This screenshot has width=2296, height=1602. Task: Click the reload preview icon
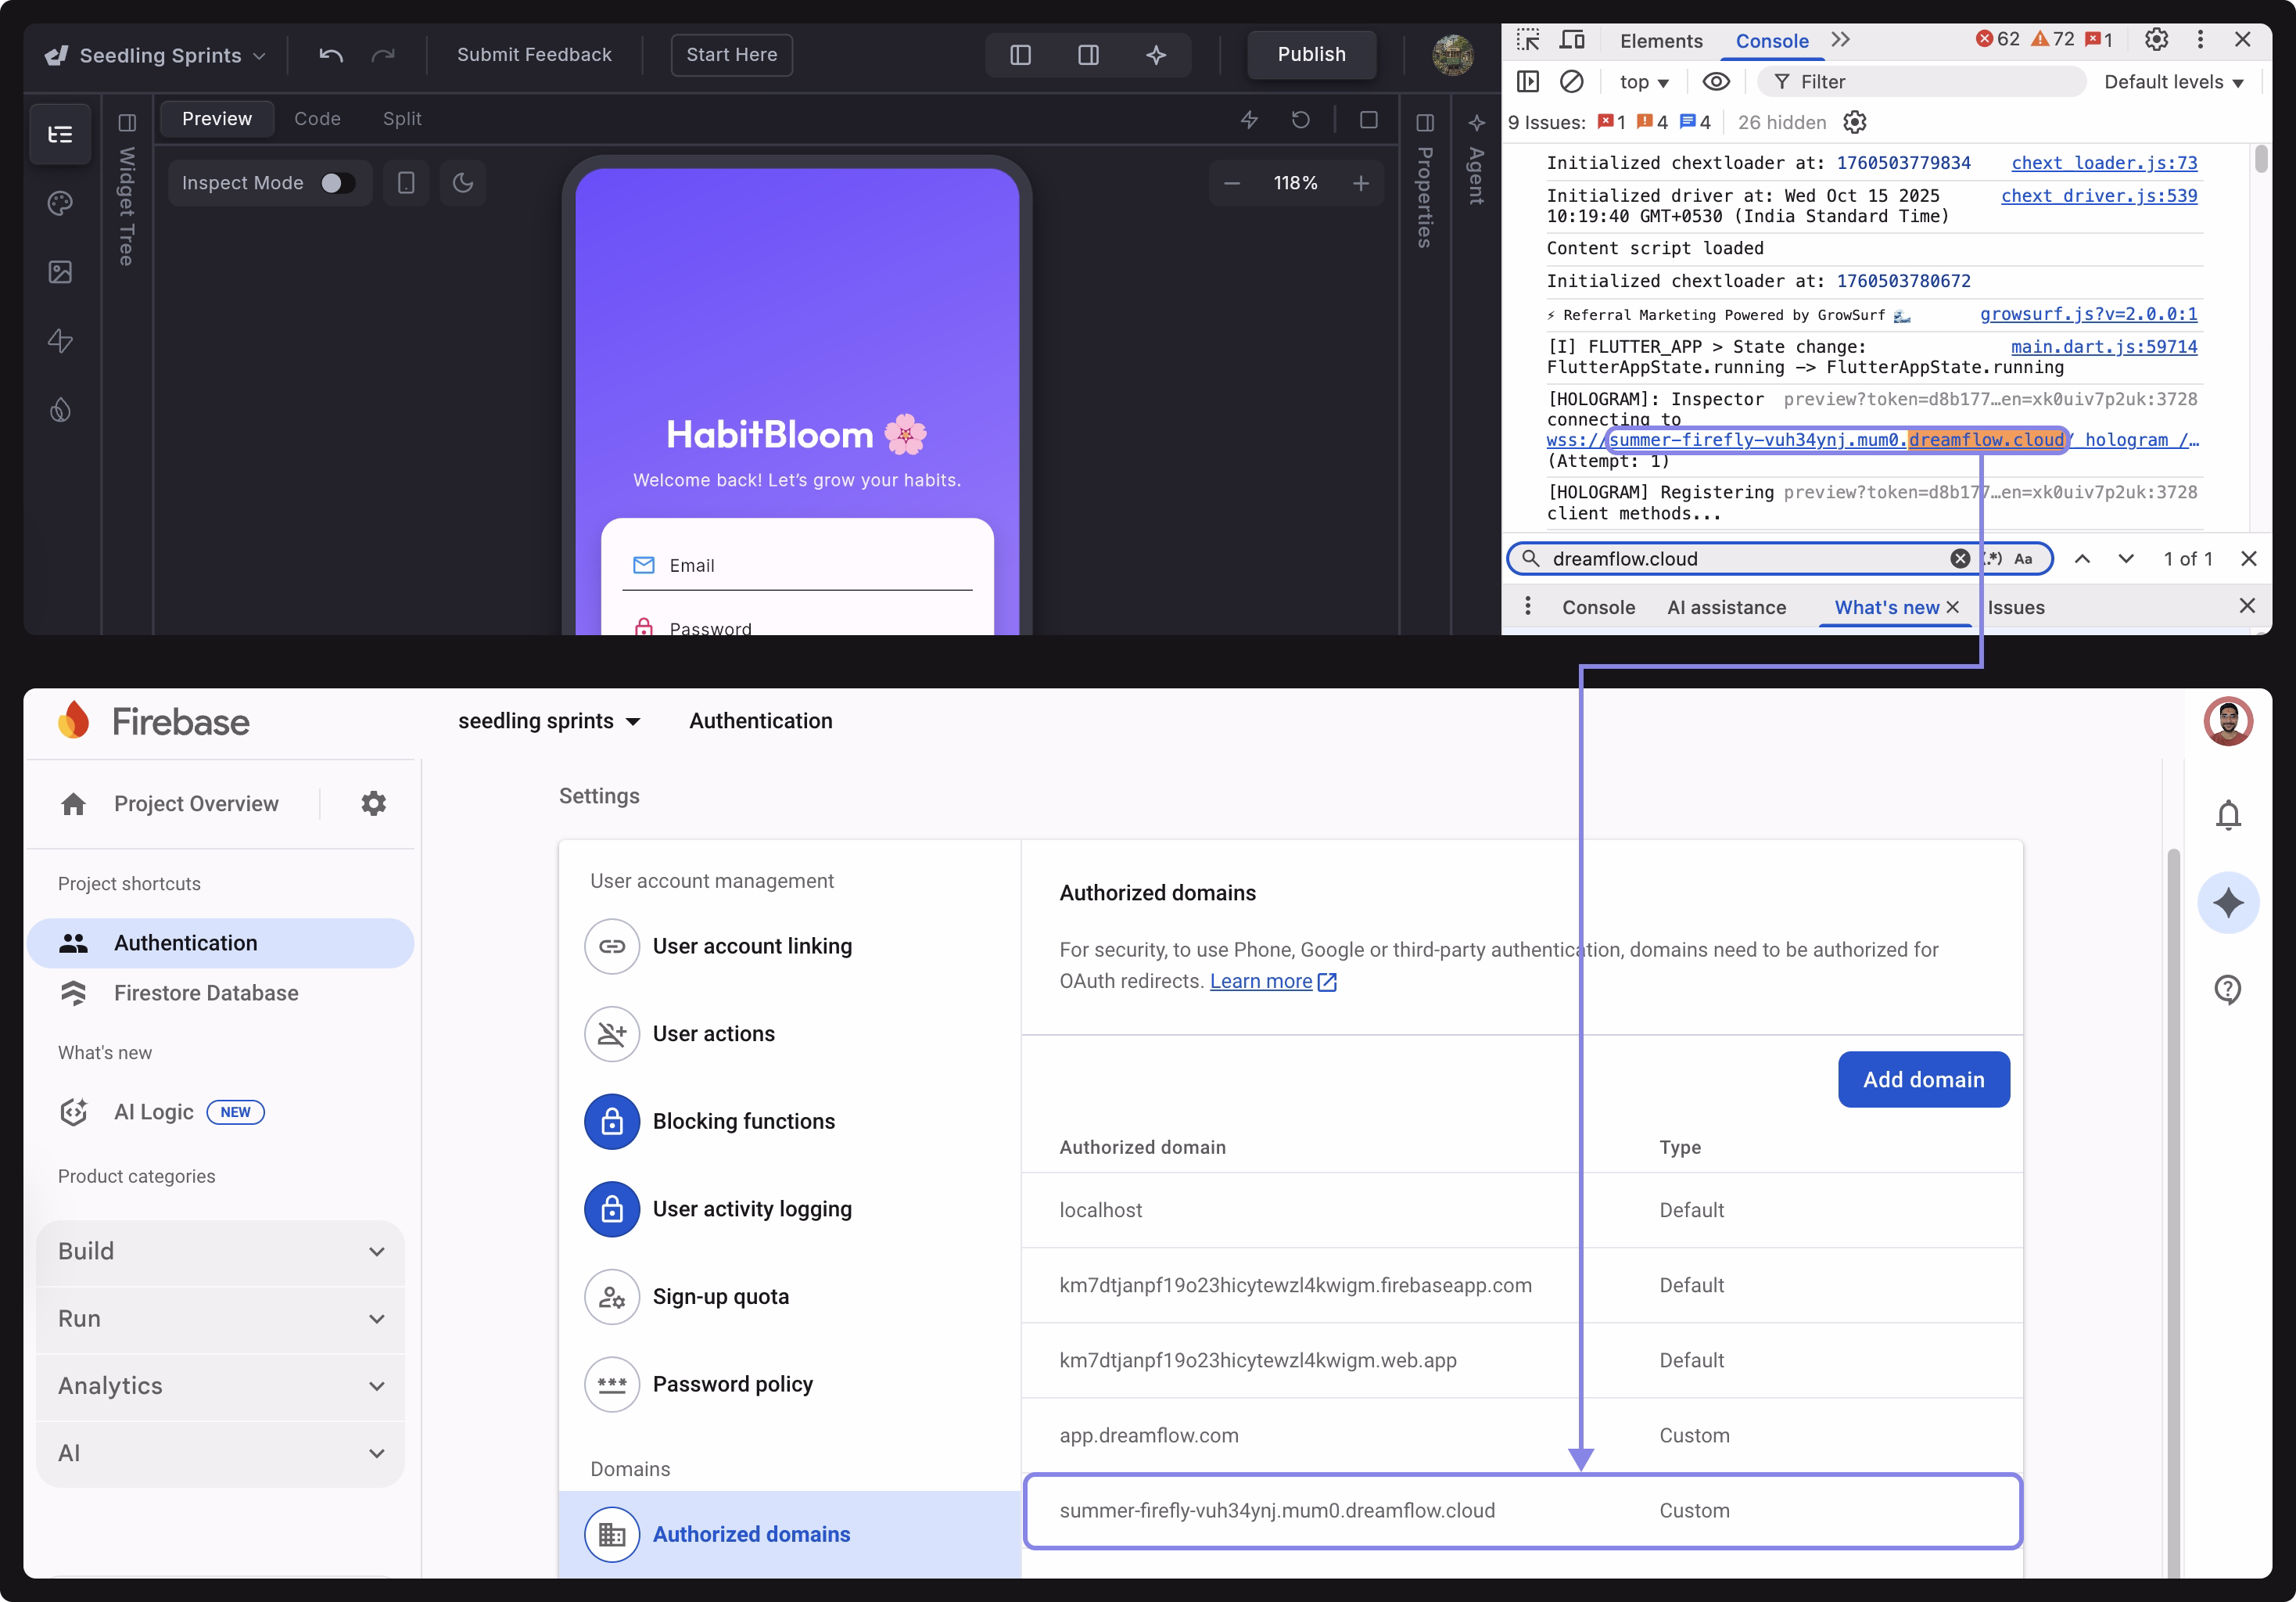(x=1300, y=120)
